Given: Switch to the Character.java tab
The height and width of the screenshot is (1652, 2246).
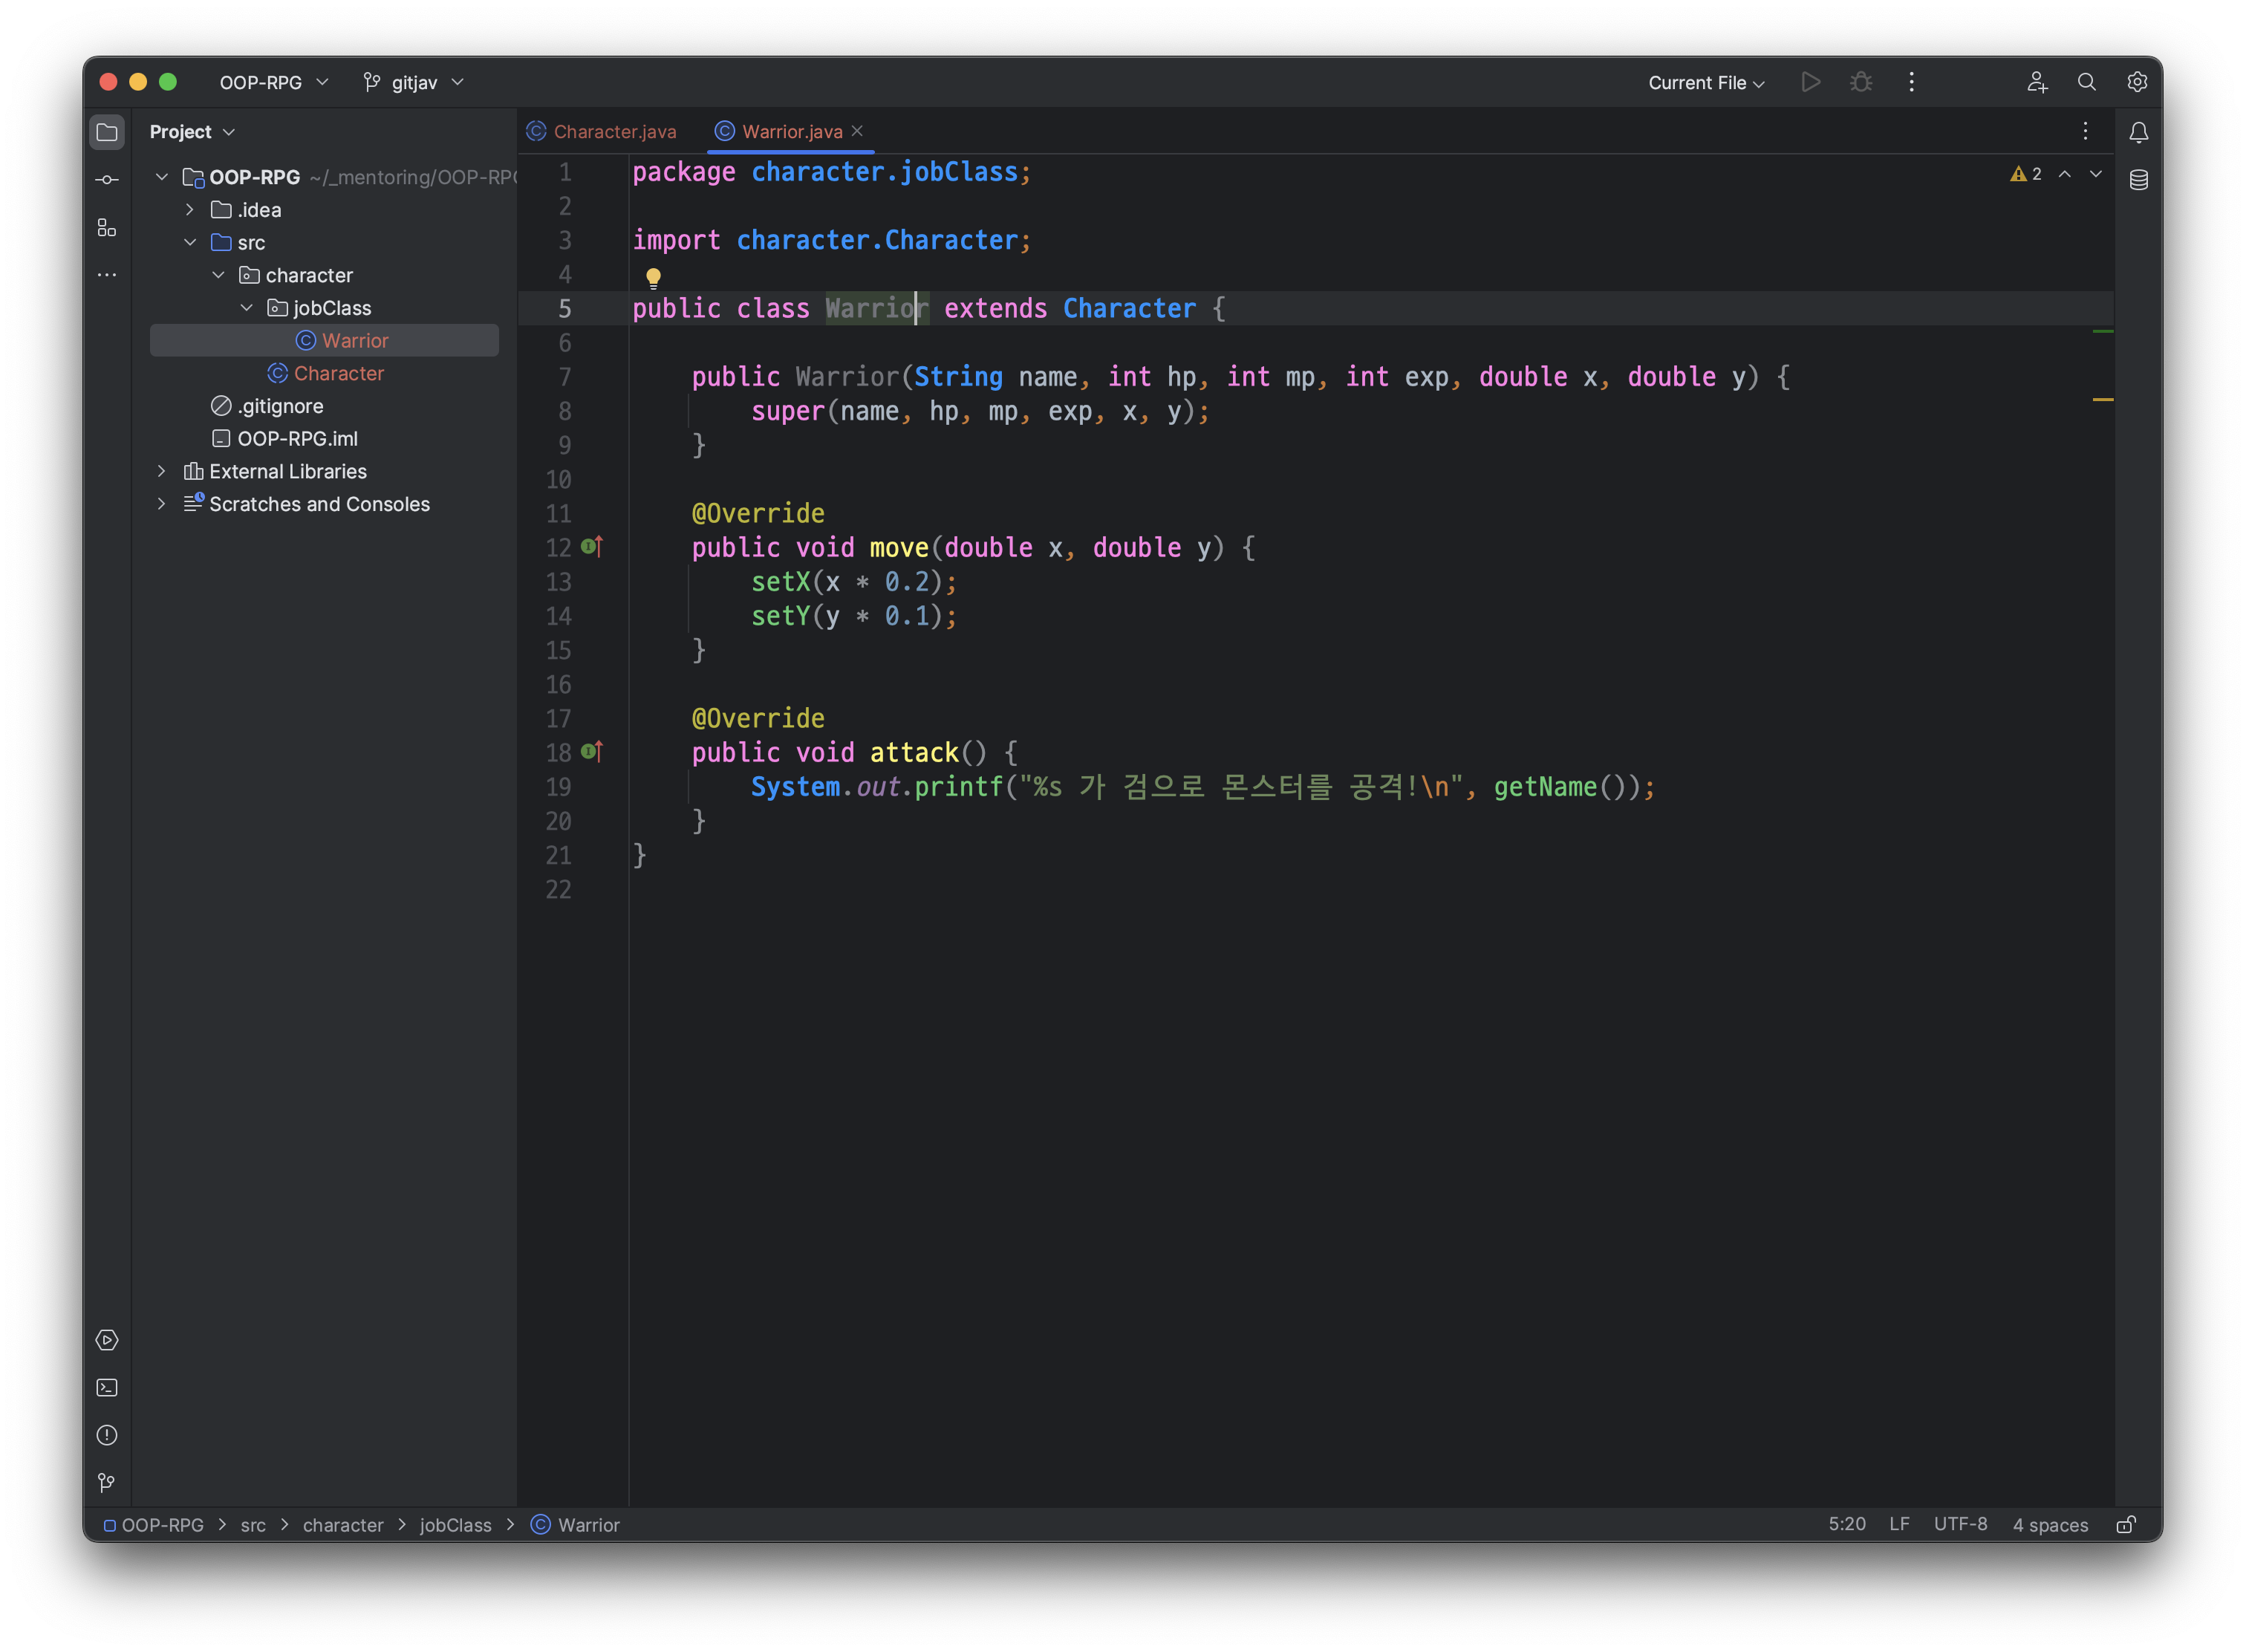Looking at the screenshot, I should pos(603,132).
